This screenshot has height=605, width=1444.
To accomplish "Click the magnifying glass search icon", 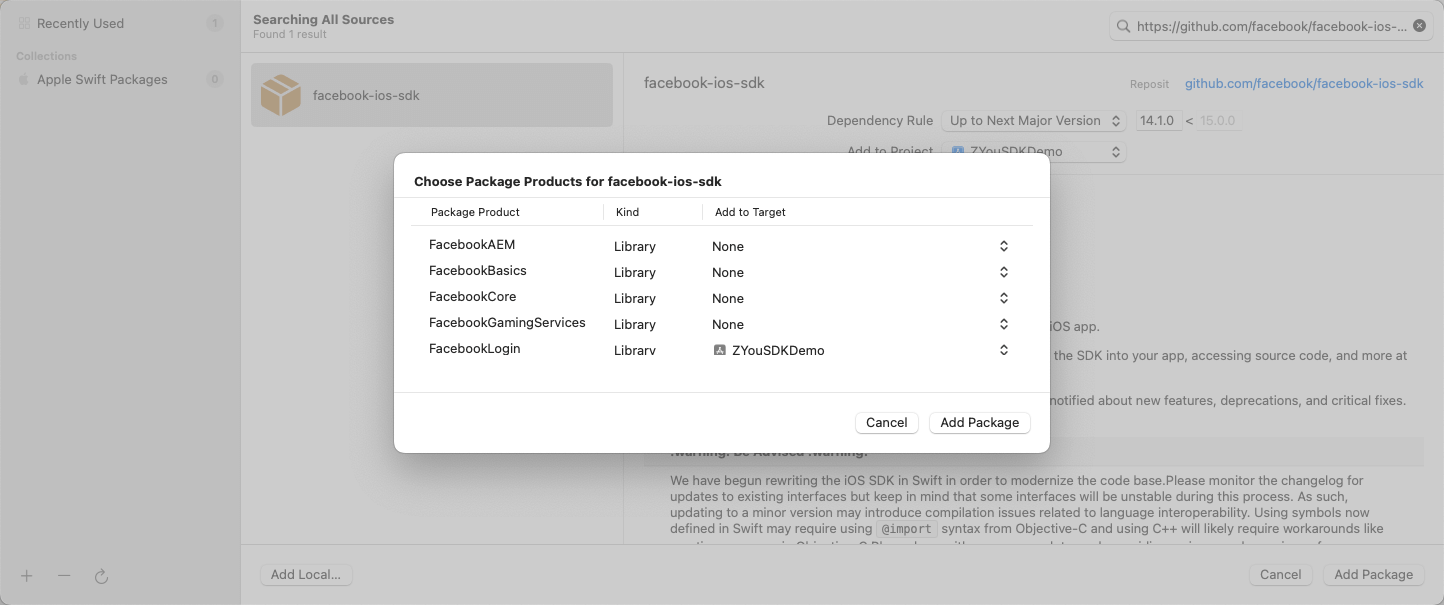I will pos(1125,27).
